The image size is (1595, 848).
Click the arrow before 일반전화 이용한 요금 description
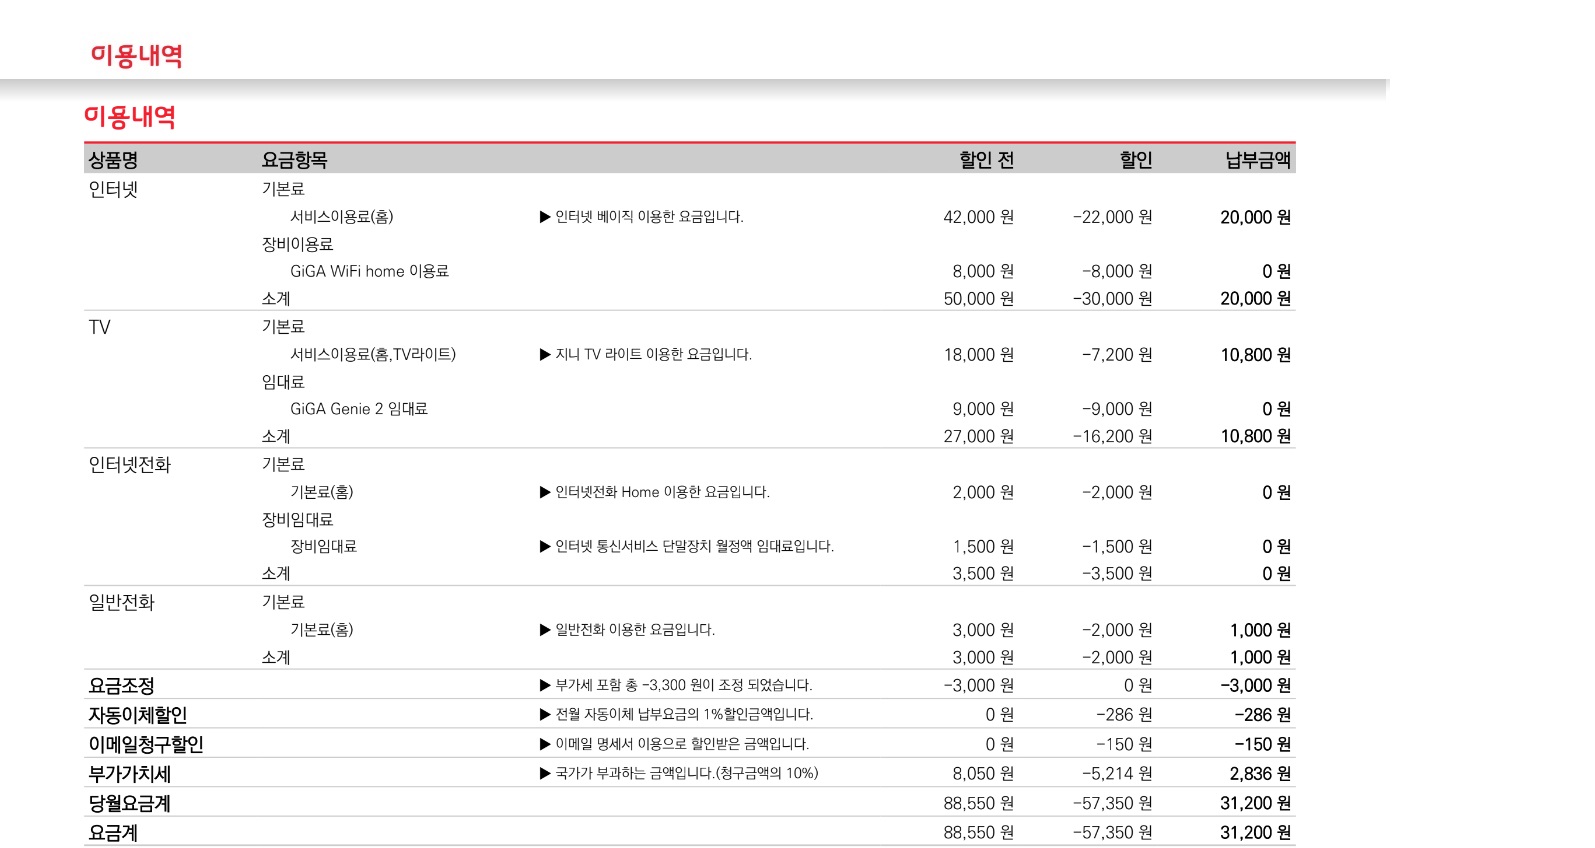point(545,630)
